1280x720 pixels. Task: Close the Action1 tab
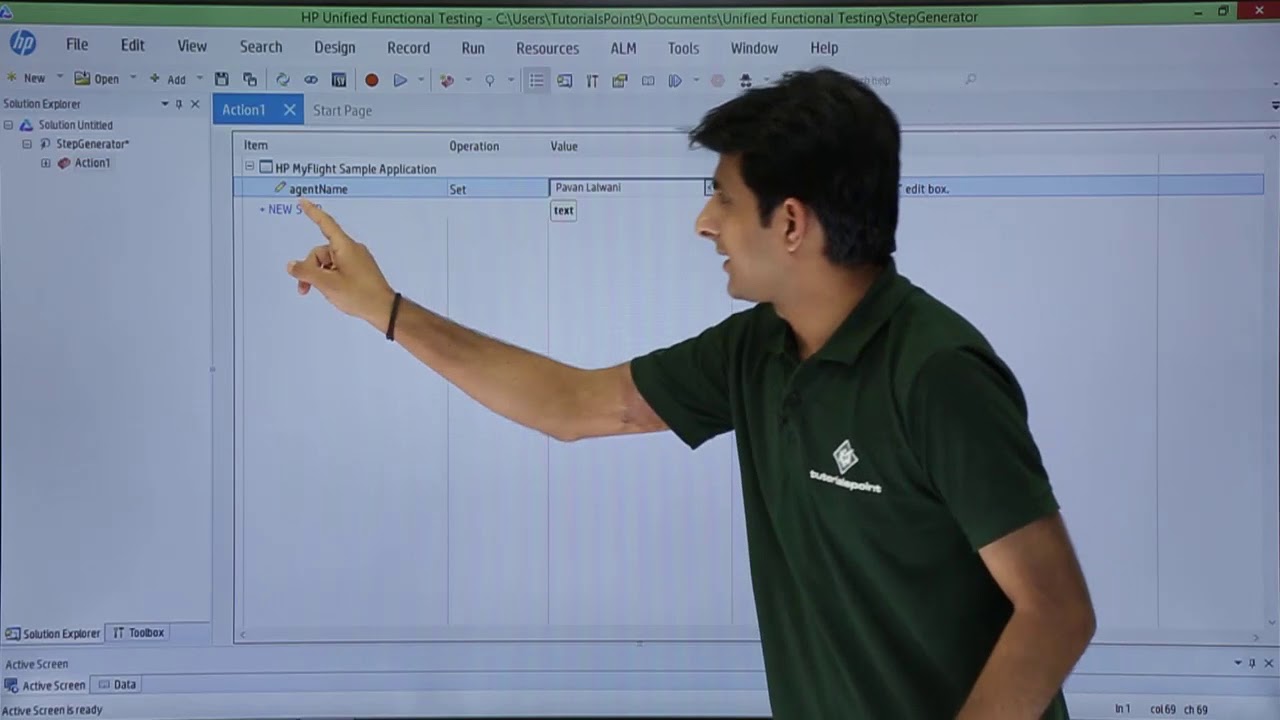289,110
